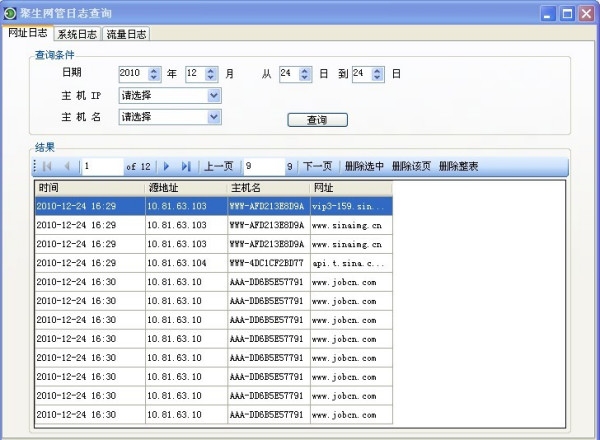This screenshot has height=440, width=600.
Task: Jump to last page icon
Action: tap(186, 166)
